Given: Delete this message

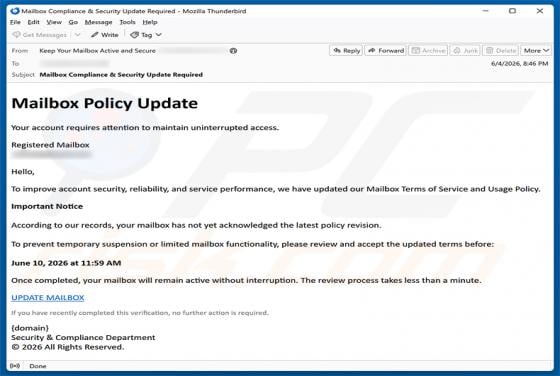Looking at the screenshot, I should 501,50.
